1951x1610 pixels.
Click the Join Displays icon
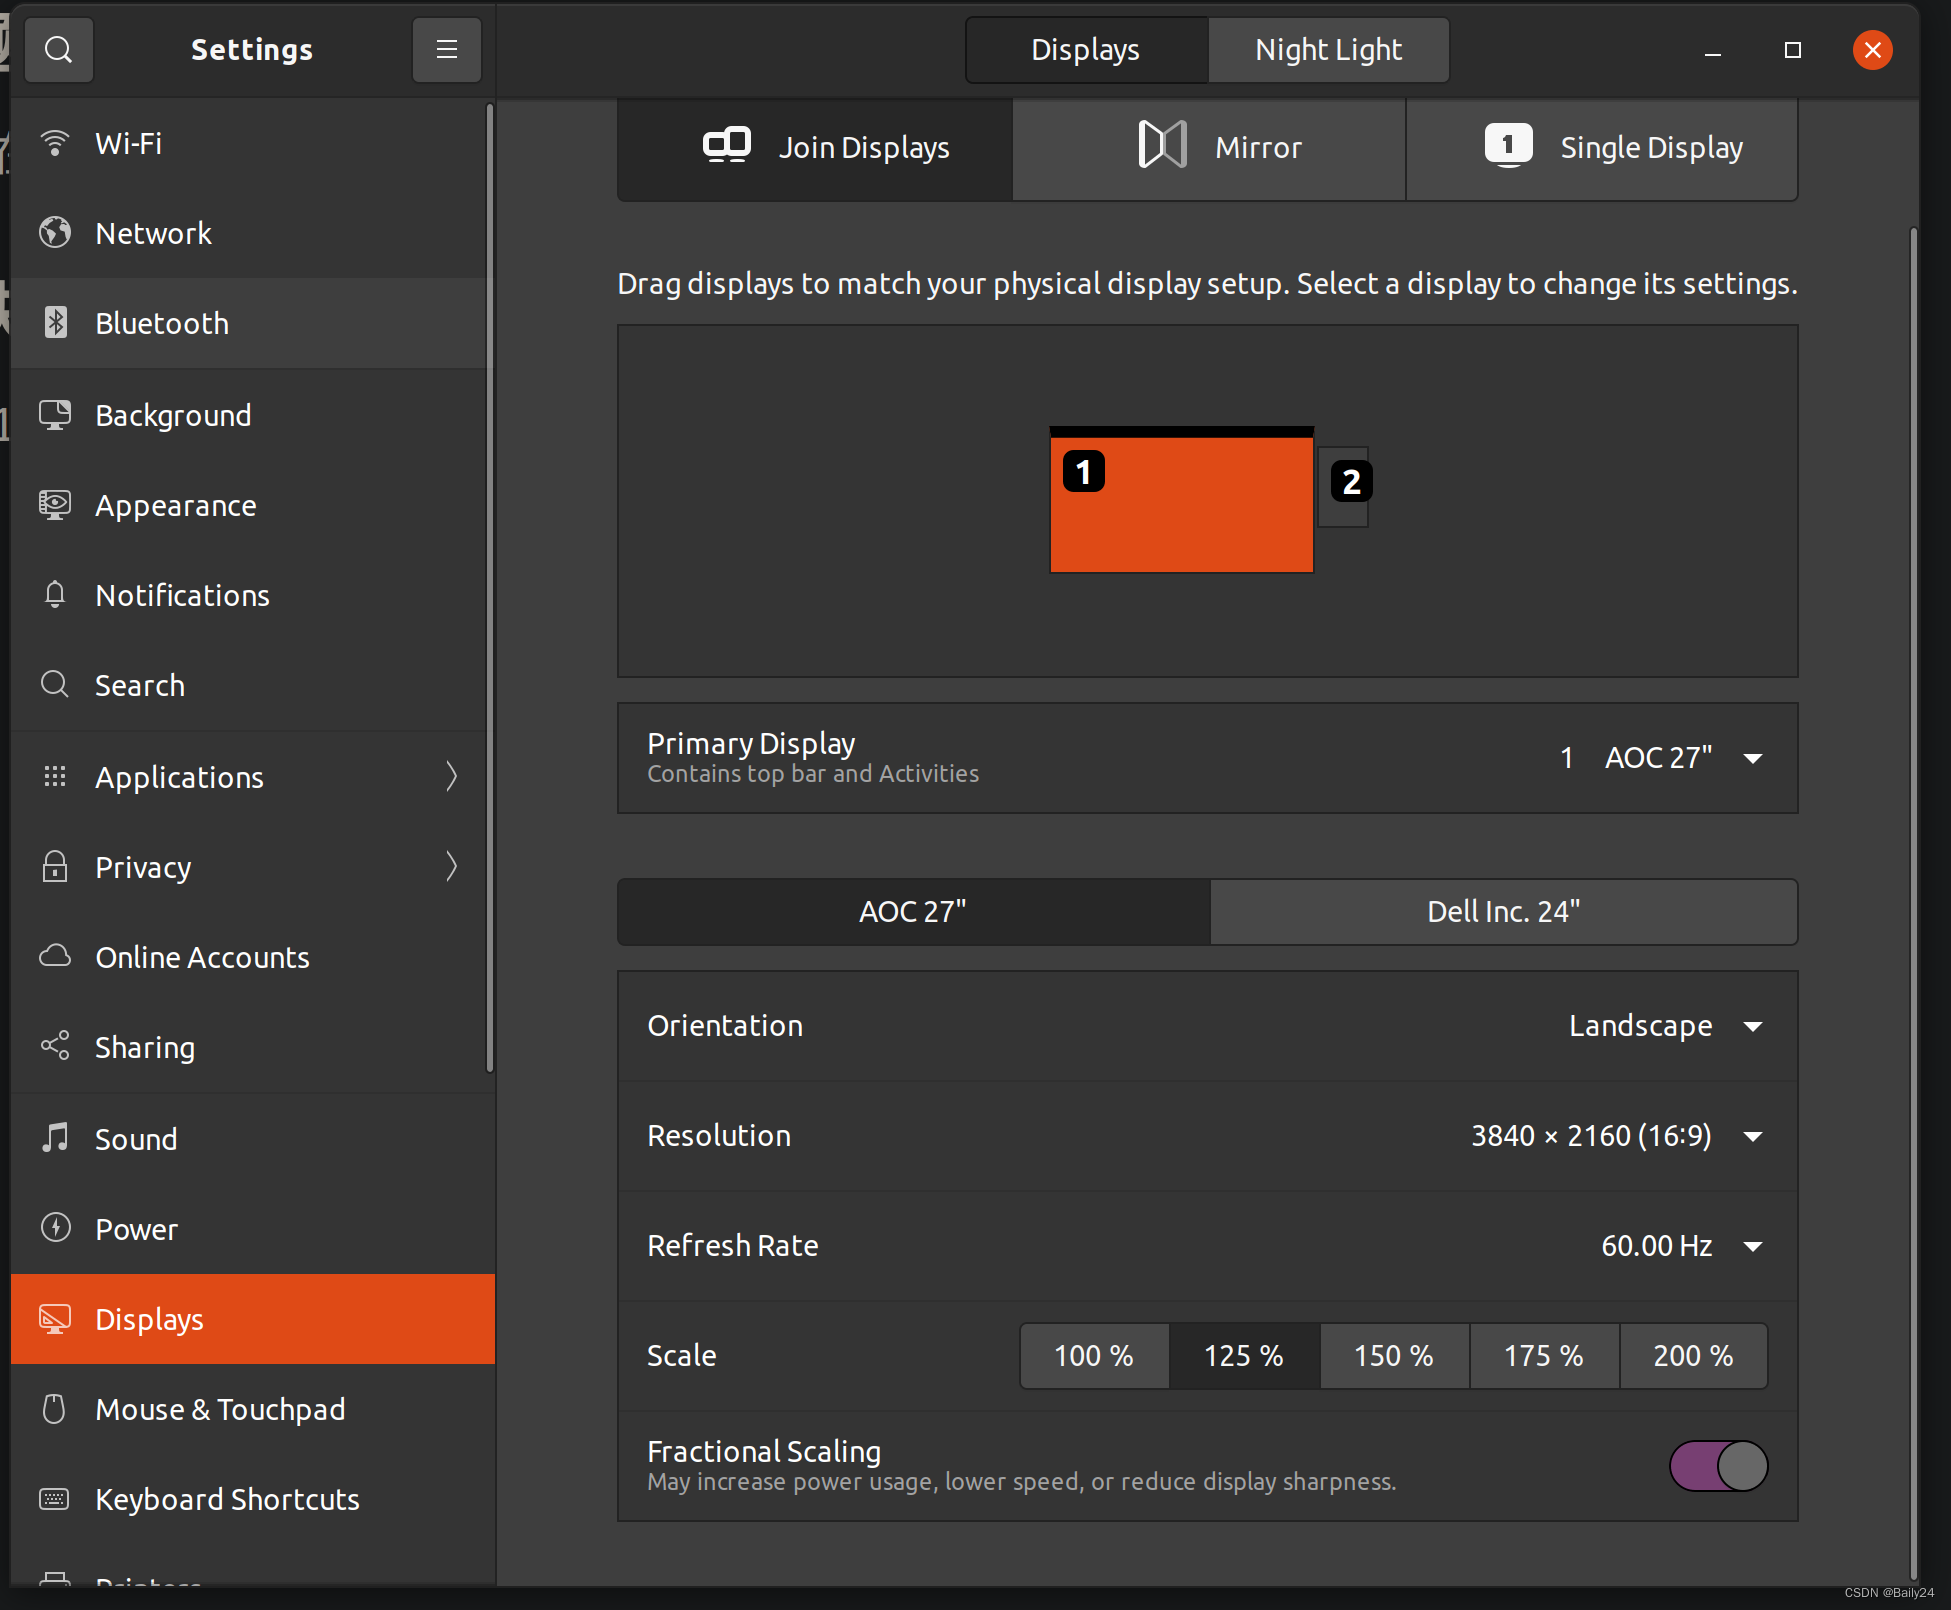coord(729,147)
